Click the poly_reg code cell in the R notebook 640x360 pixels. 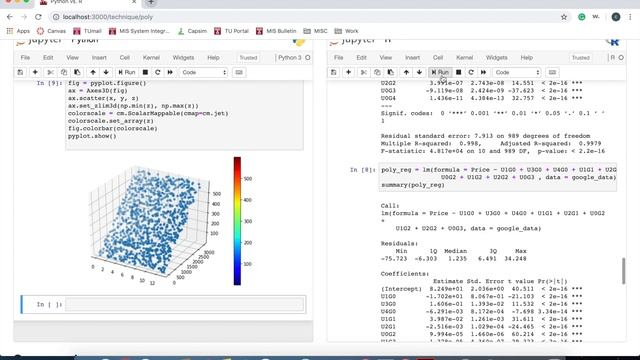coord(498,177)
